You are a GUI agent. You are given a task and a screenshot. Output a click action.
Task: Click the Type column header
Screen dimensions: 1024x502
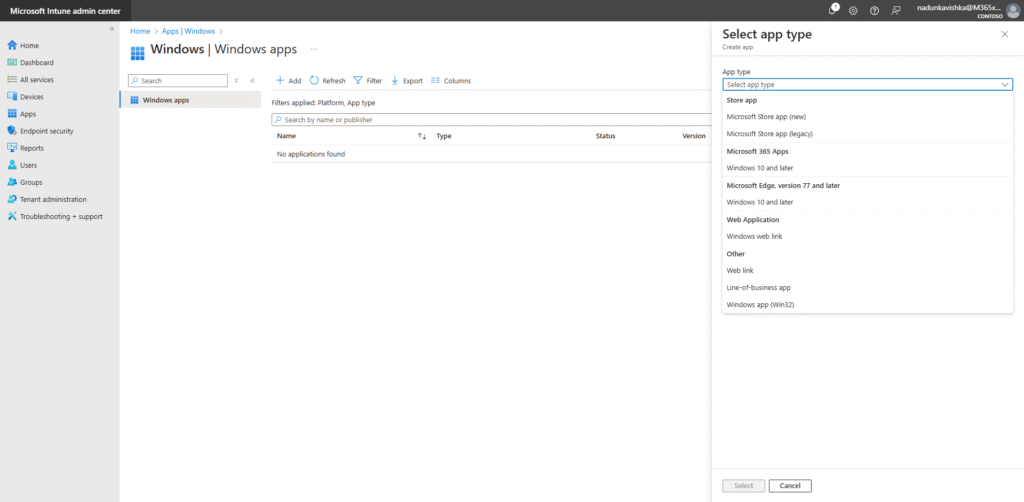444,136
